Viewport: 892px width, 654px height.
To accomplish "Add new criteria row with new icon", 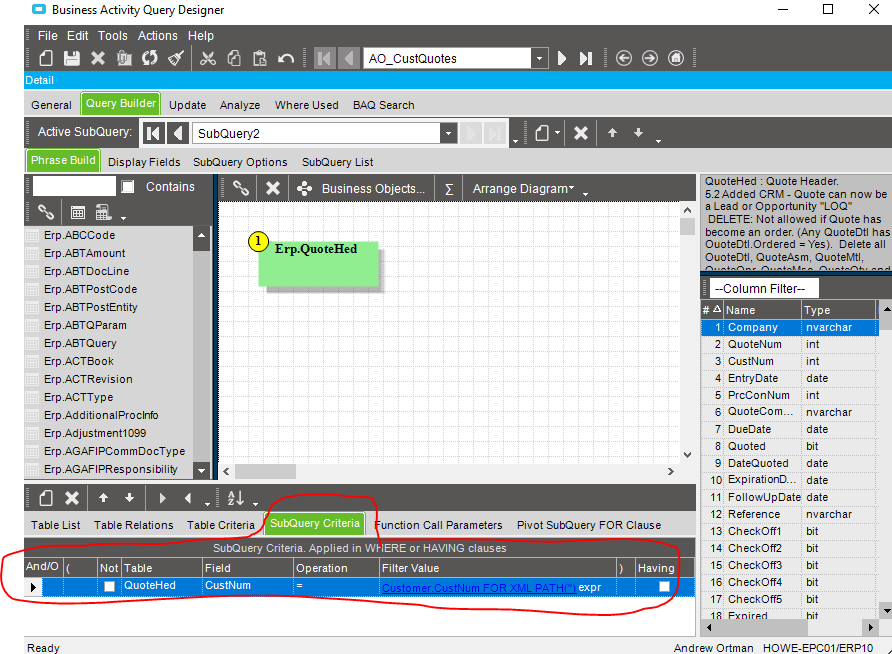I will tap(46, 498).
